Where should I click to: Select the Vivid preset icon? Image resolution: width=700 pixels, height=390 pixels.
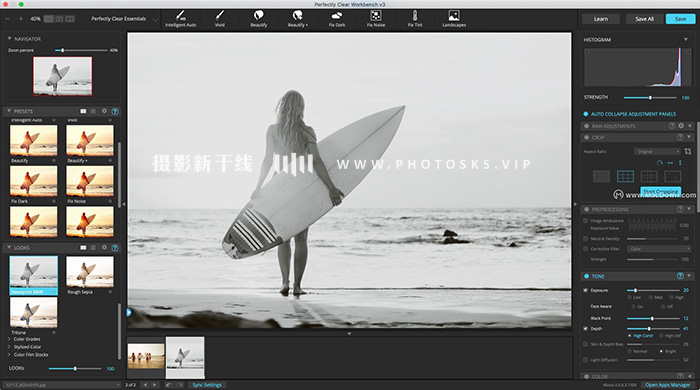tap(220, 19)
